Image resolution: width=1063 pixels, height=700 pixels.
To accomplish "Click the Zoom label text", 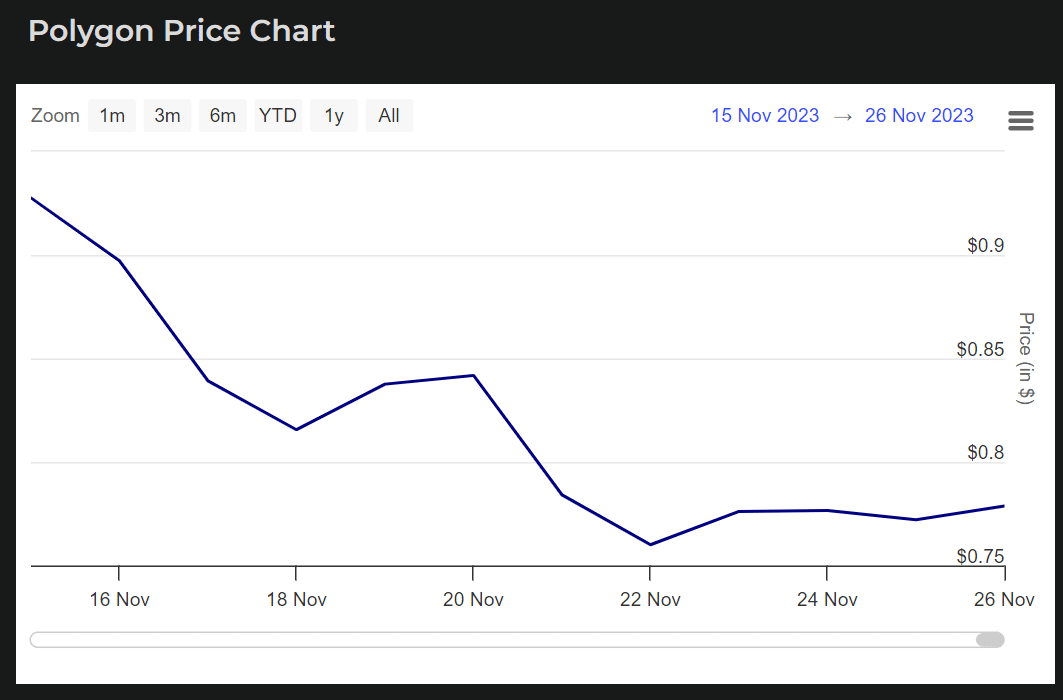I will pyautogui.click(x=55, y=115).
